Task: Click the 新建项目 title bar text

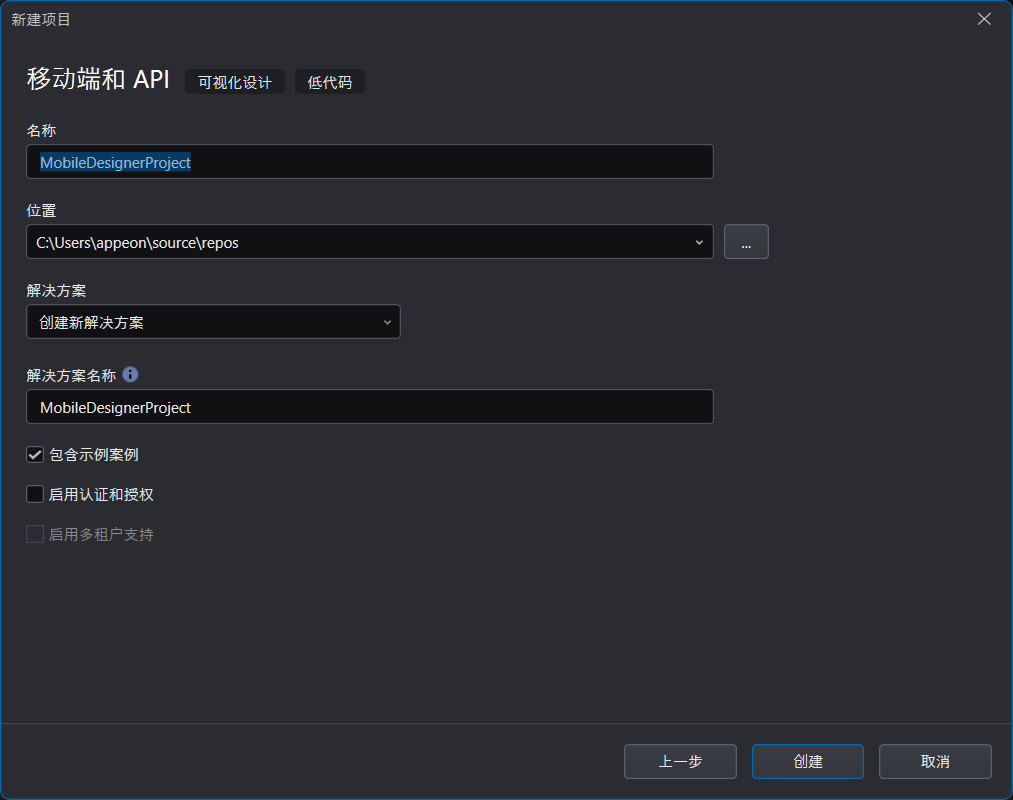Action: pos(41,19)
